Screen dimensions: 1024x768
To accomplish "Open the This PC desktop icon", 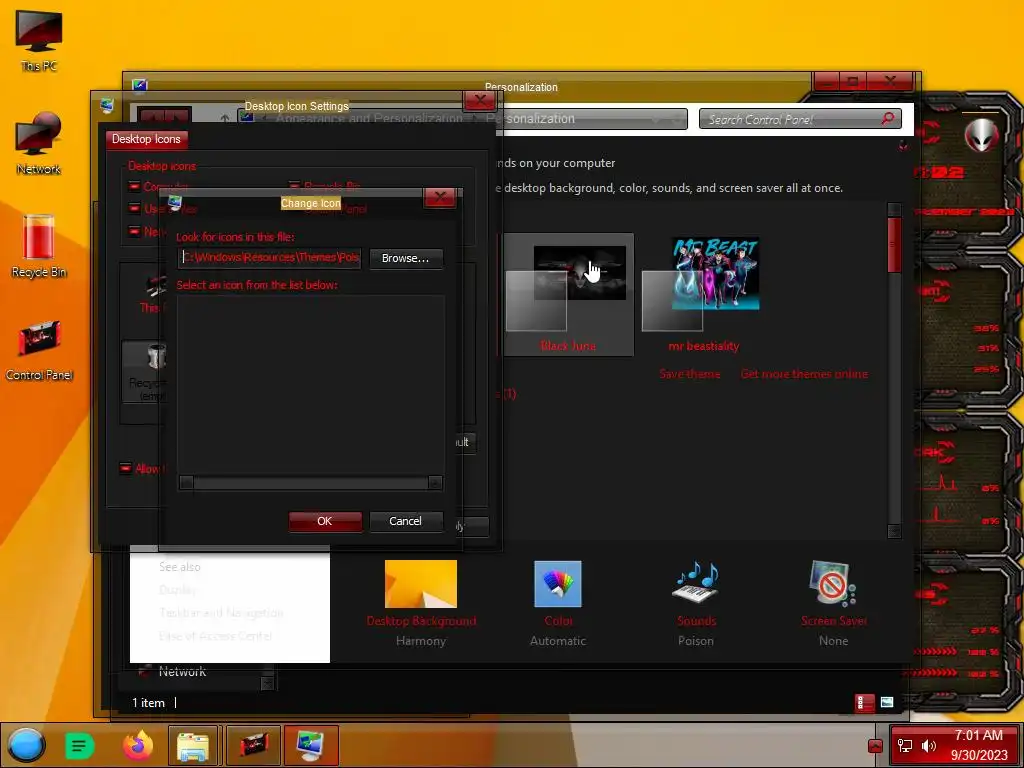I will [x=39, y=40].
